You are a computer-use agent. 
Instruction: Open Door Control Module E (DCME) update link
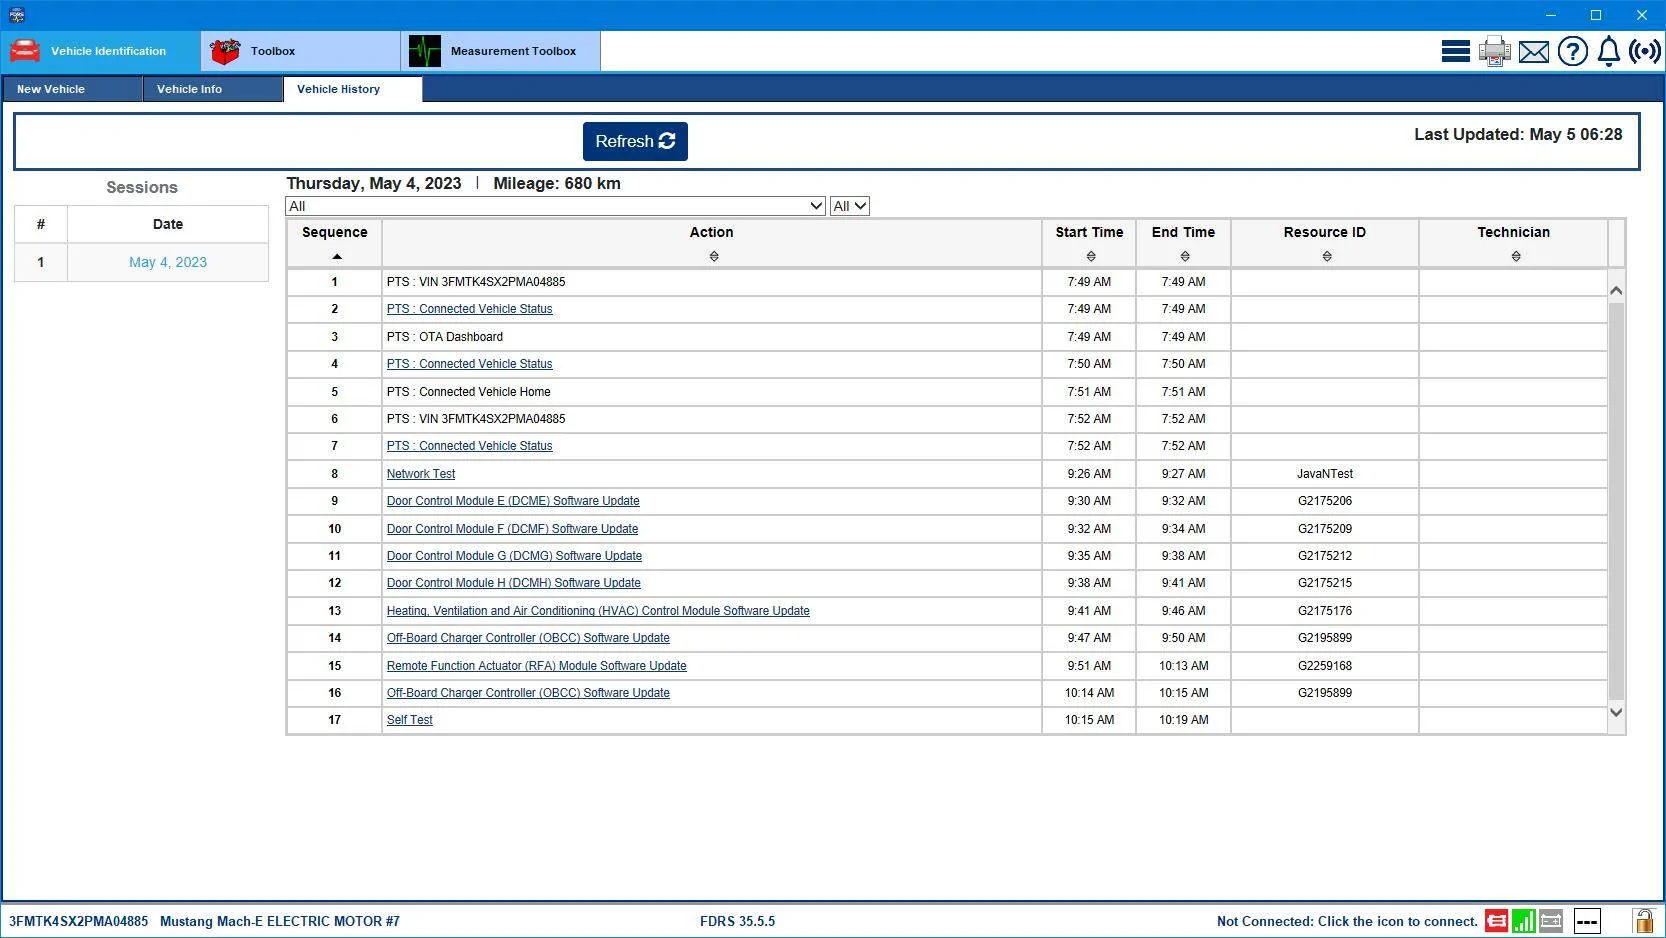pos(513,501)
